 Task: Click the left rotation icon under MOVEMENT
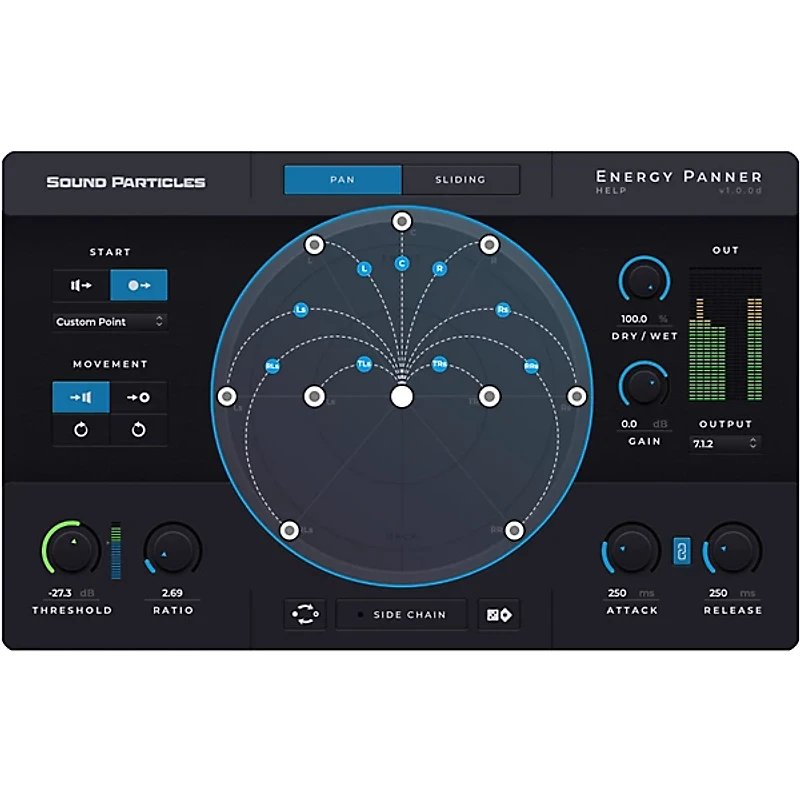point(78,430)
